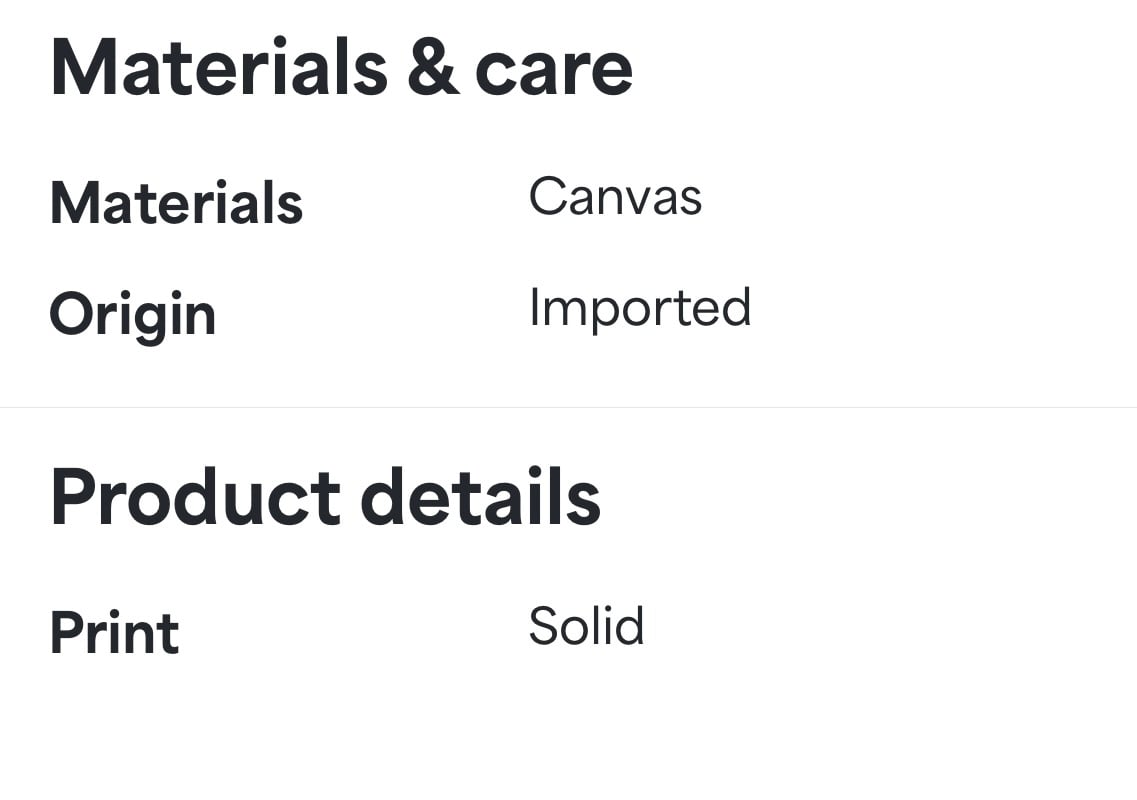Viewport: 1137px width, 800px height.
Task: Click the "Imported" origin value
Action: (x=640, y=308)
